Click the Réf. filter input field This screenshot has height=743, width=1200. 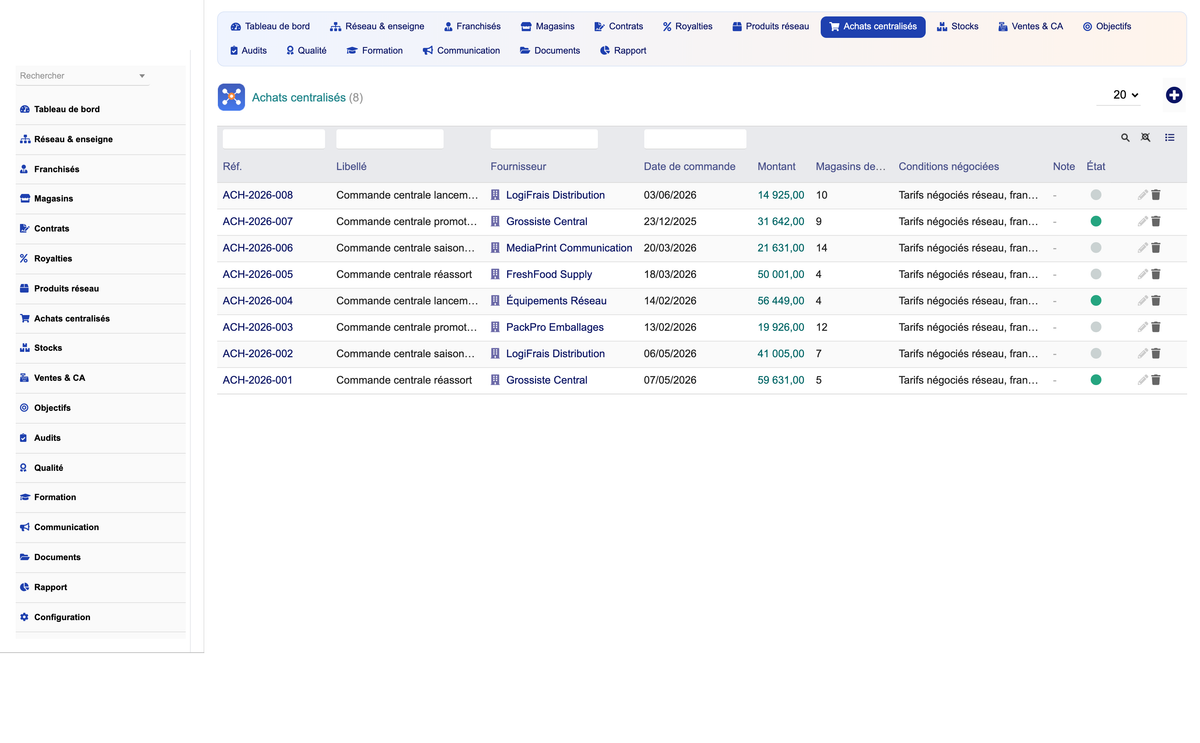pos(274,139)
